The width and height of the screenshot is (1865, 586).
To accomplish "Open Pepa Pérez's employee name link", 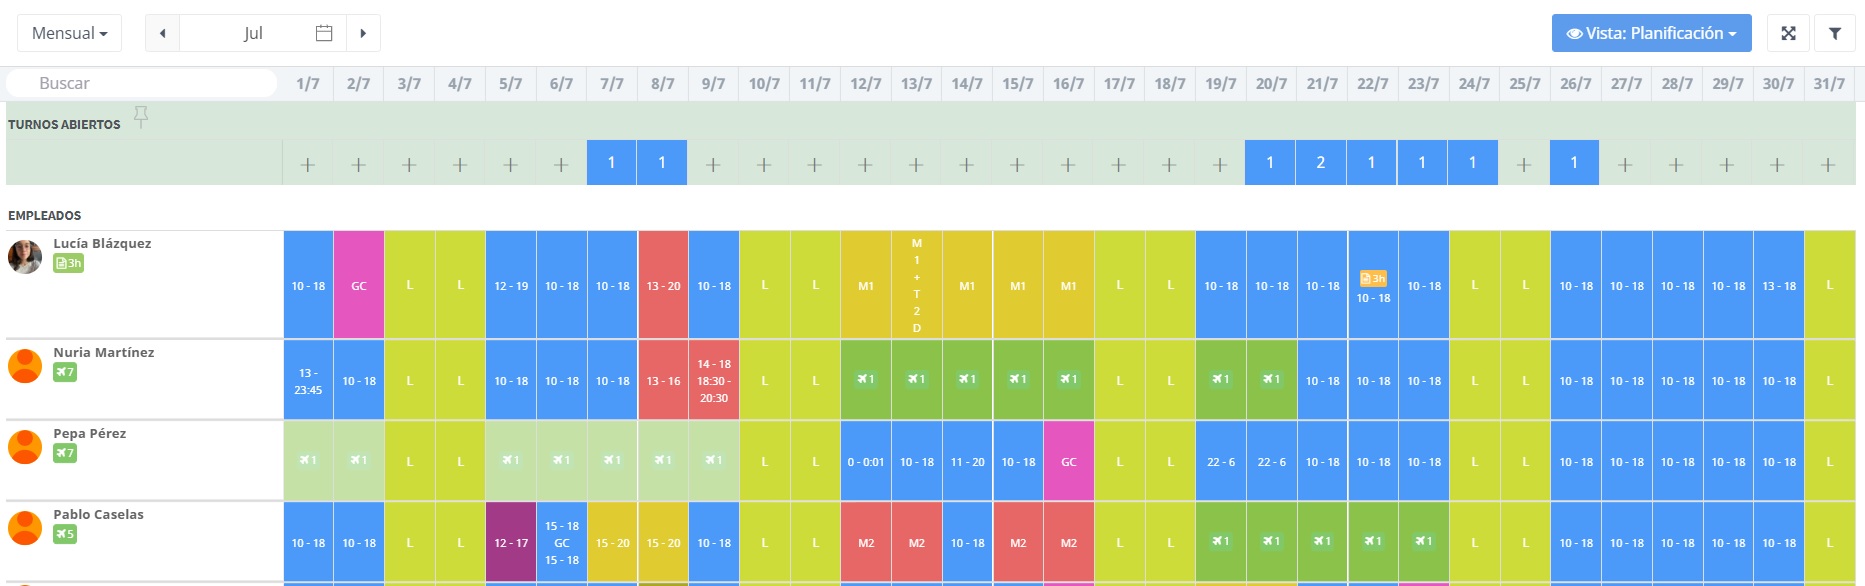I will [90, 433].
